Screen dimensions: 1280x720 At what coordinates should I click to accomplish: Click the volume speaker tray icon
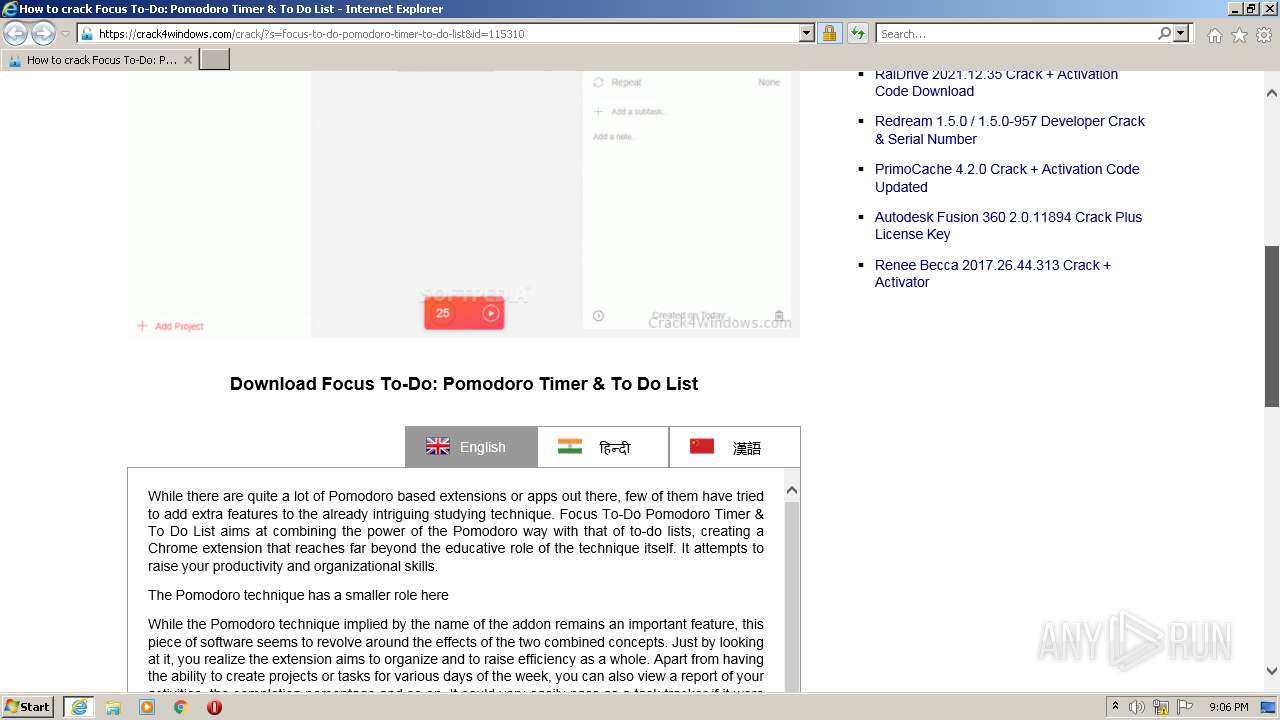1137,707
